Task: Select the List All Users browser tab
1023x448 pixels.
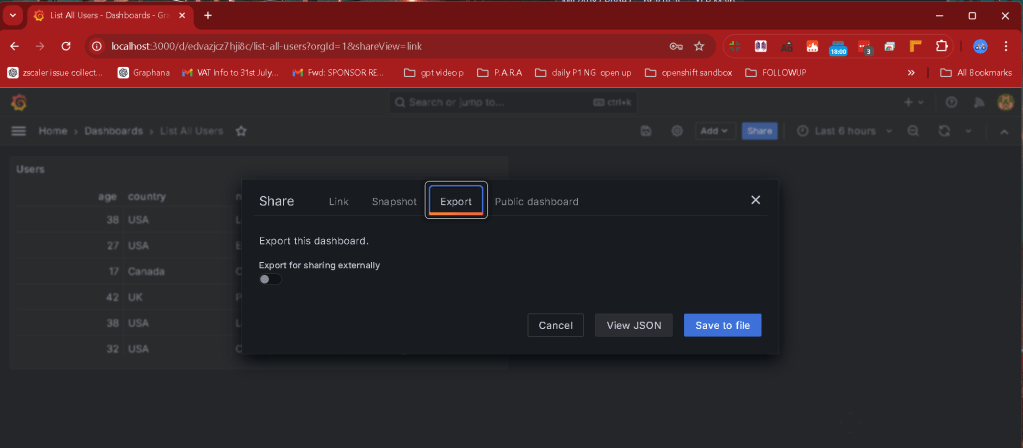Action: (x=110, y=15)
